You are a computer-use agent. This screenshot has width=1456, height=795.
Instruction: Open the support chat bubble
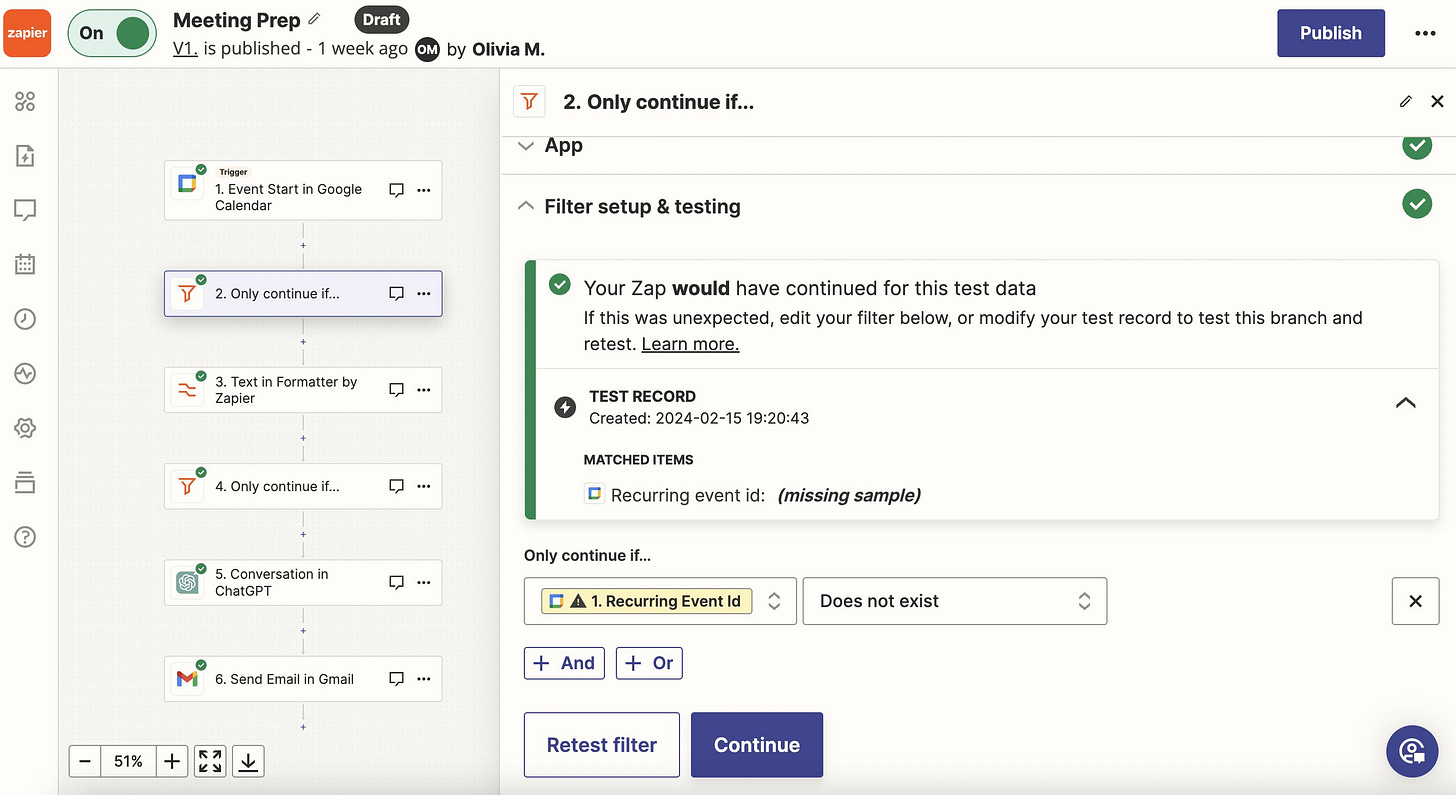(1412, 751)
